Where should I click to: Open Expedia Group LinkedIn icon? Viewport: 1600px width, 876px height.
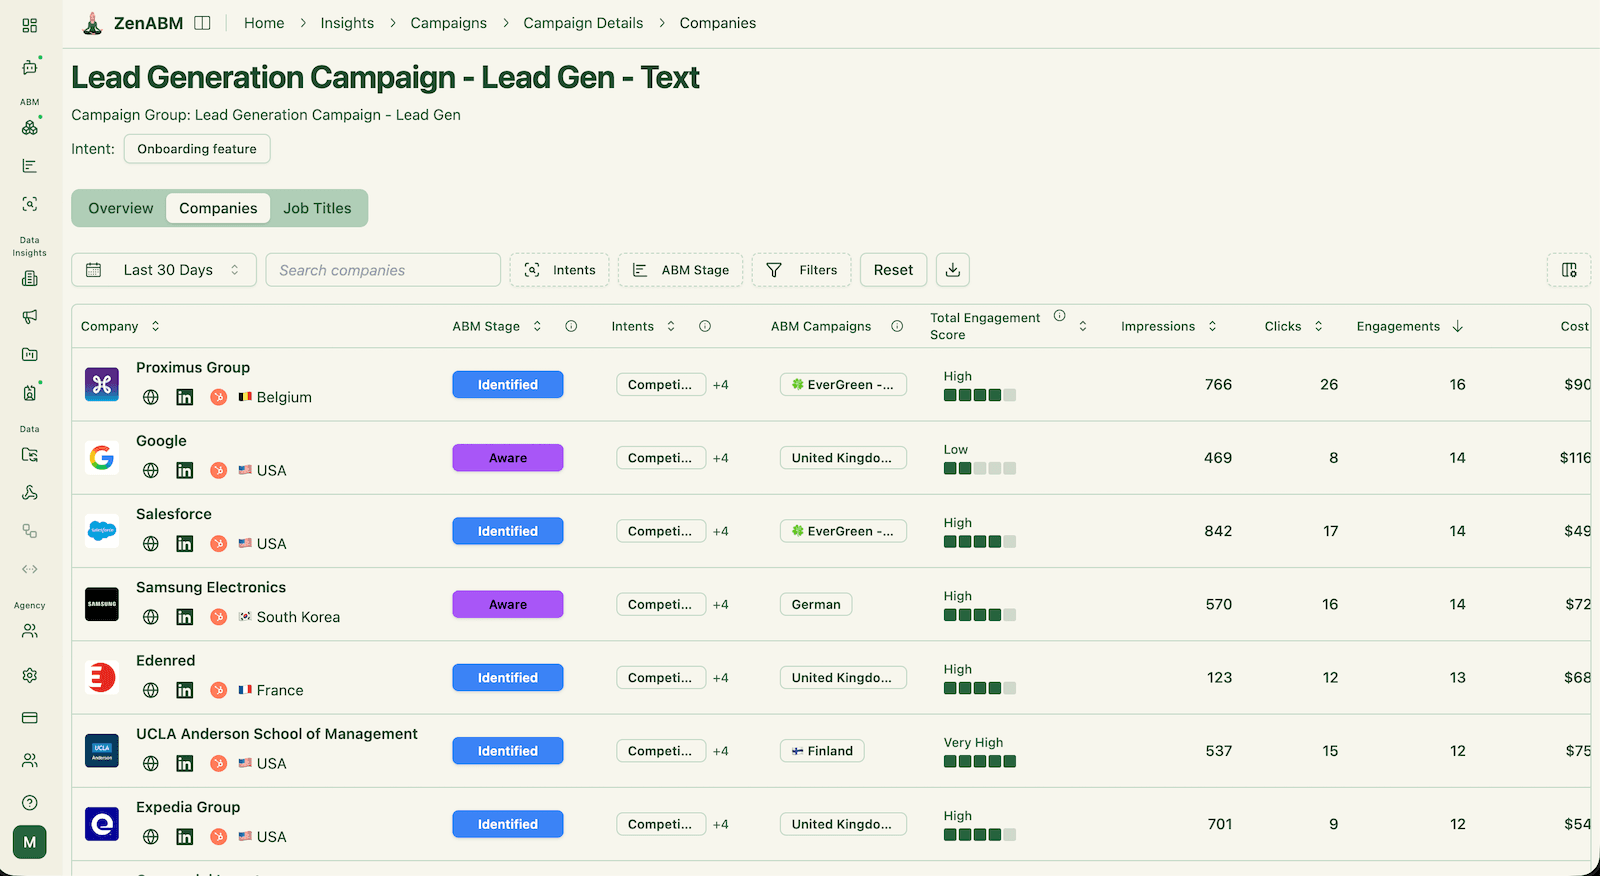pos(185,837)
